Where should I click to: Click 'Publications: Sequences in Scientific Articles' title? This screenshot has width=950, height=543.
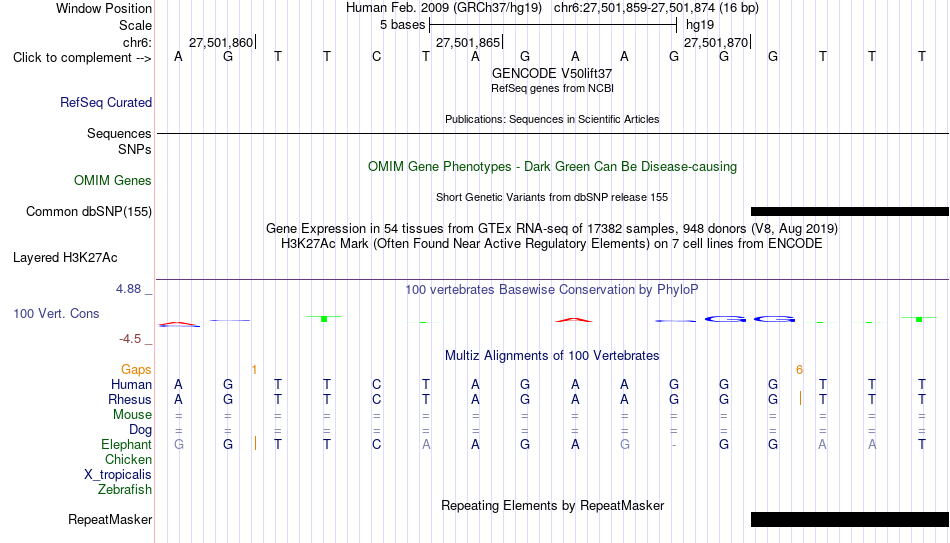click(552, 119)
